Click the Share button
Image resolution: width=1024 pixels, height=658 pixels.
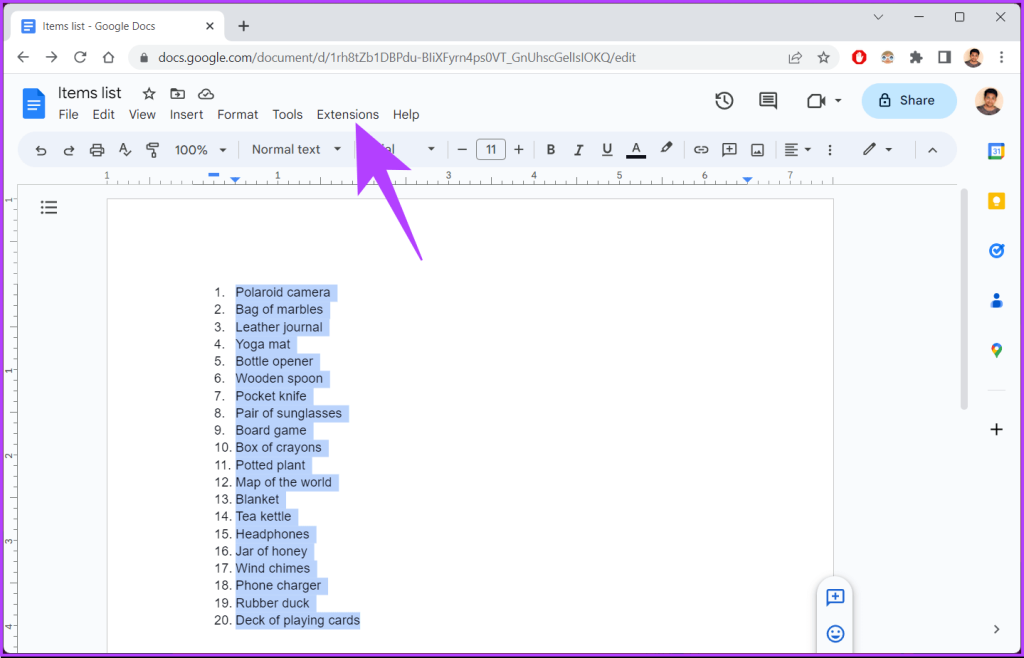(908, 100)
